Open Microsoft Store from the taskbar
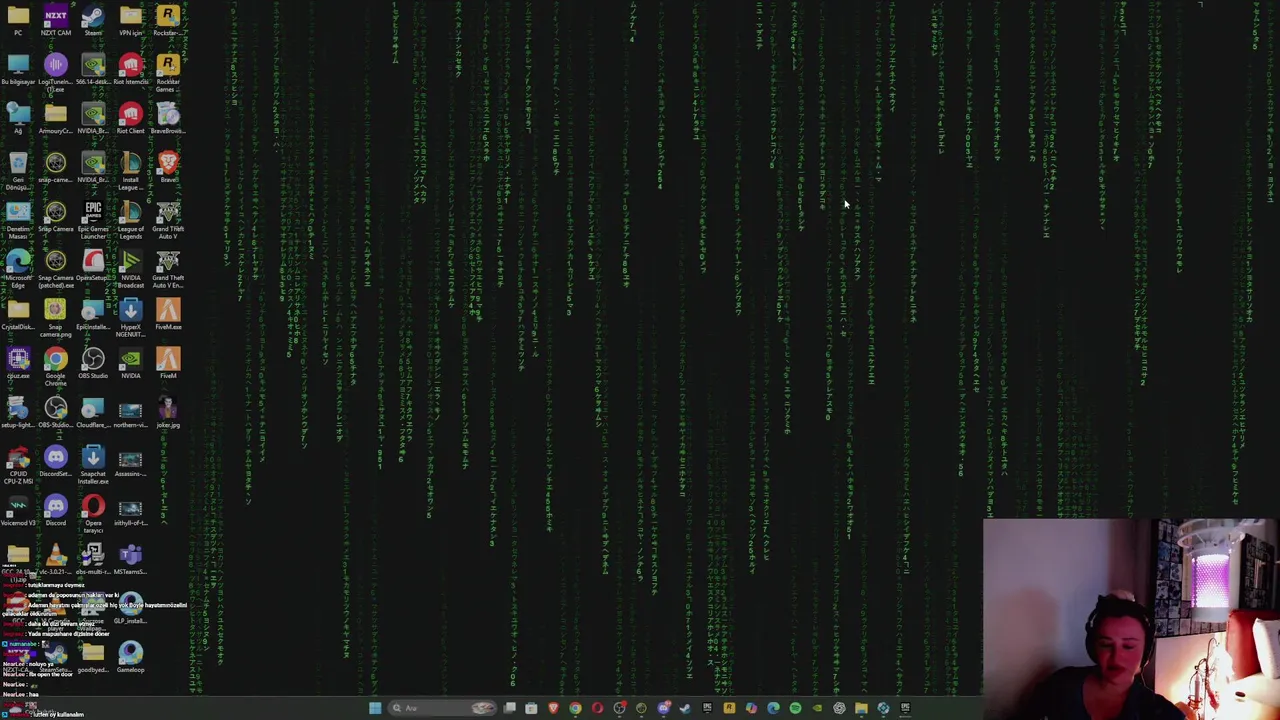 [531, 708]
